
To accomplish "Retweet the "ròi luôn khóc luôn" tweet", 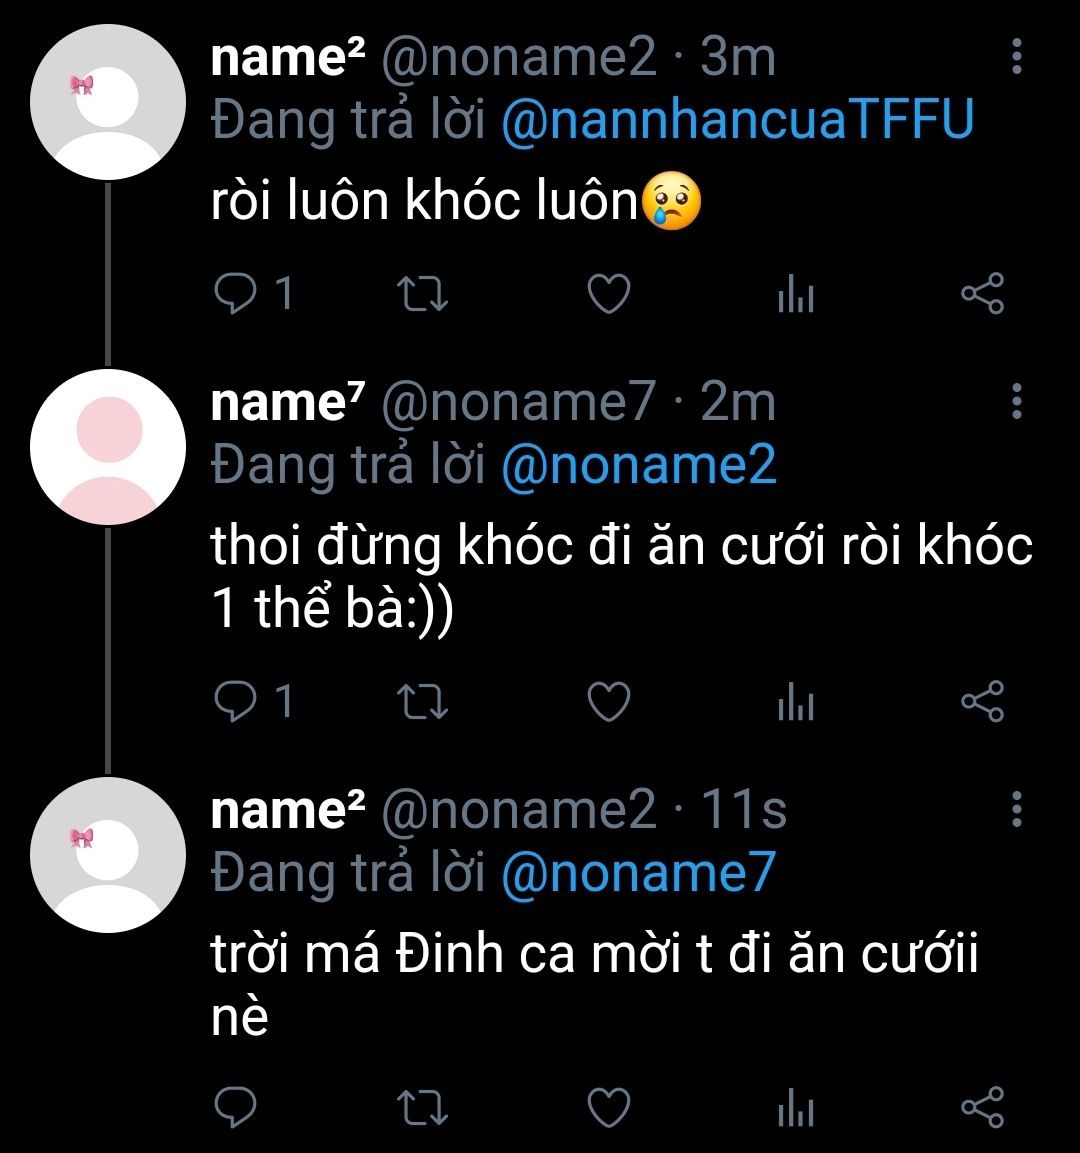I will click(x=422, y=295).
